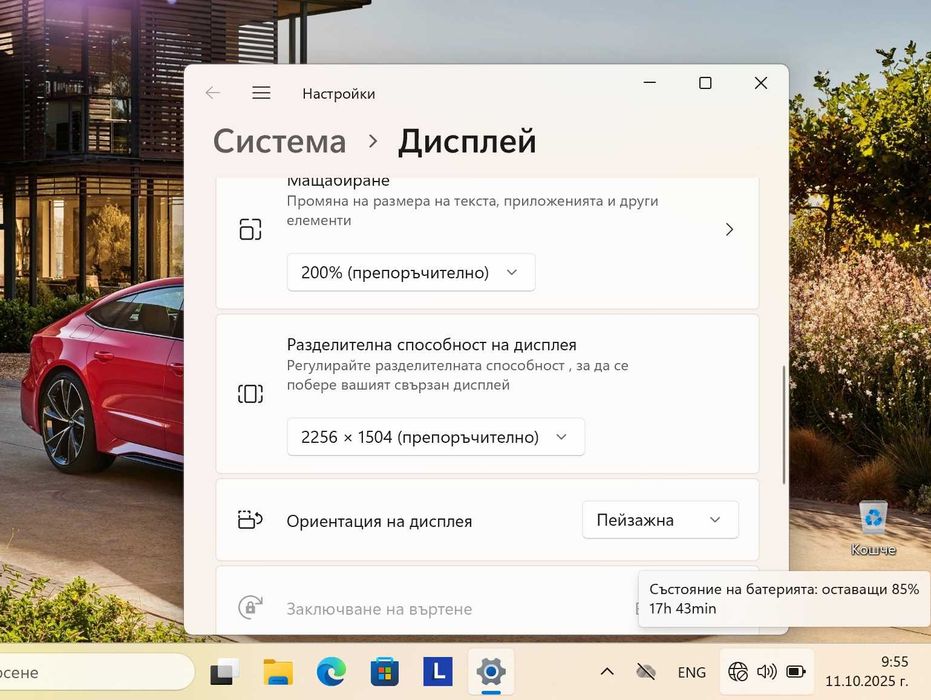Click the OneDrive cloud tray icon
The height and width of the screenshot is (700, 931).
[x=646, y=672]
